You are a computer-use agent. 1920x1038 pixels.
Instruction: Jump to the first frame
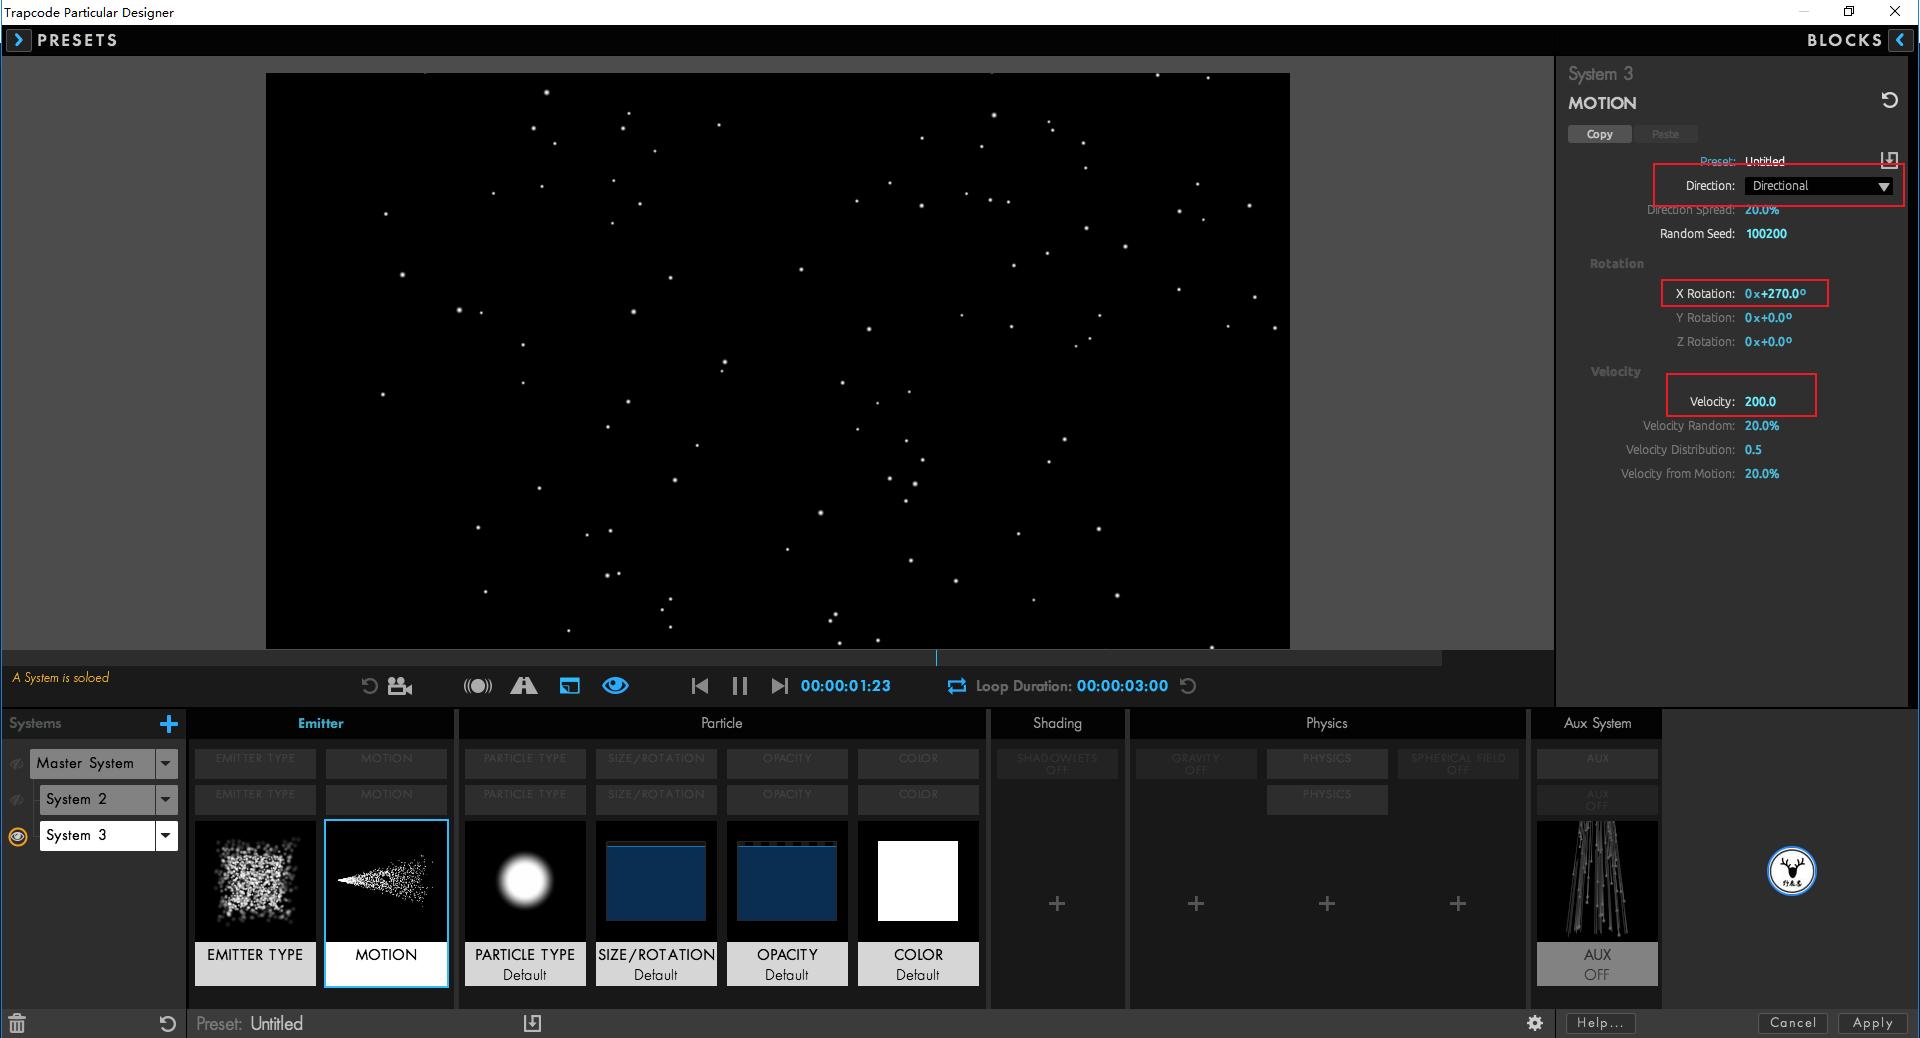click(700, 686)
